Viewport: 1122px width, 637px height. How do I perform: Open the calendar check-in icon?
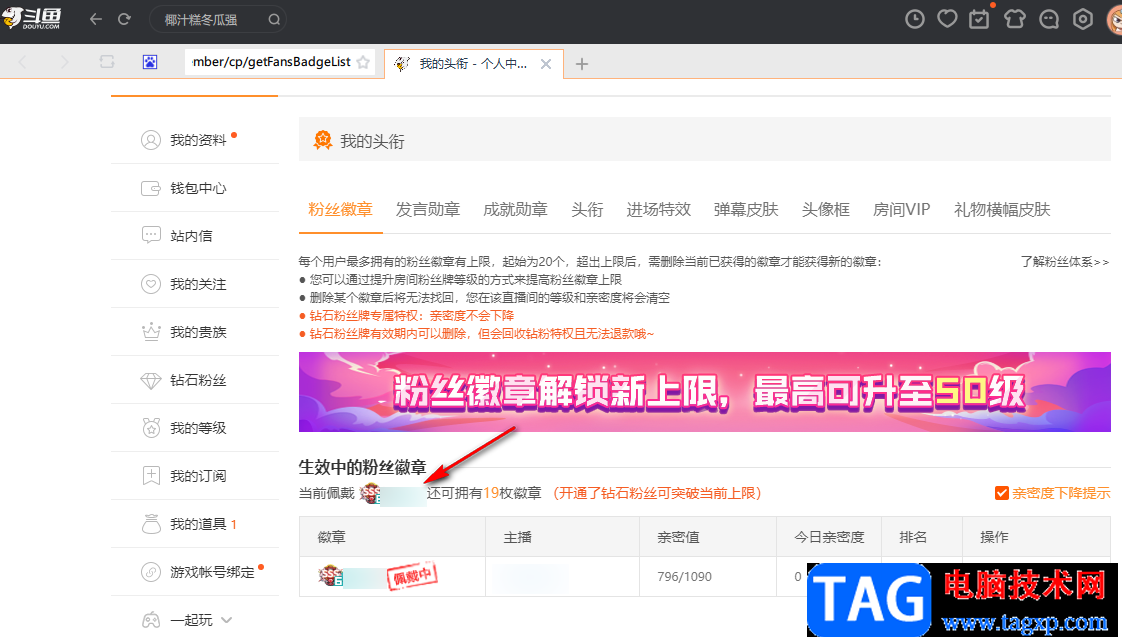980,19
